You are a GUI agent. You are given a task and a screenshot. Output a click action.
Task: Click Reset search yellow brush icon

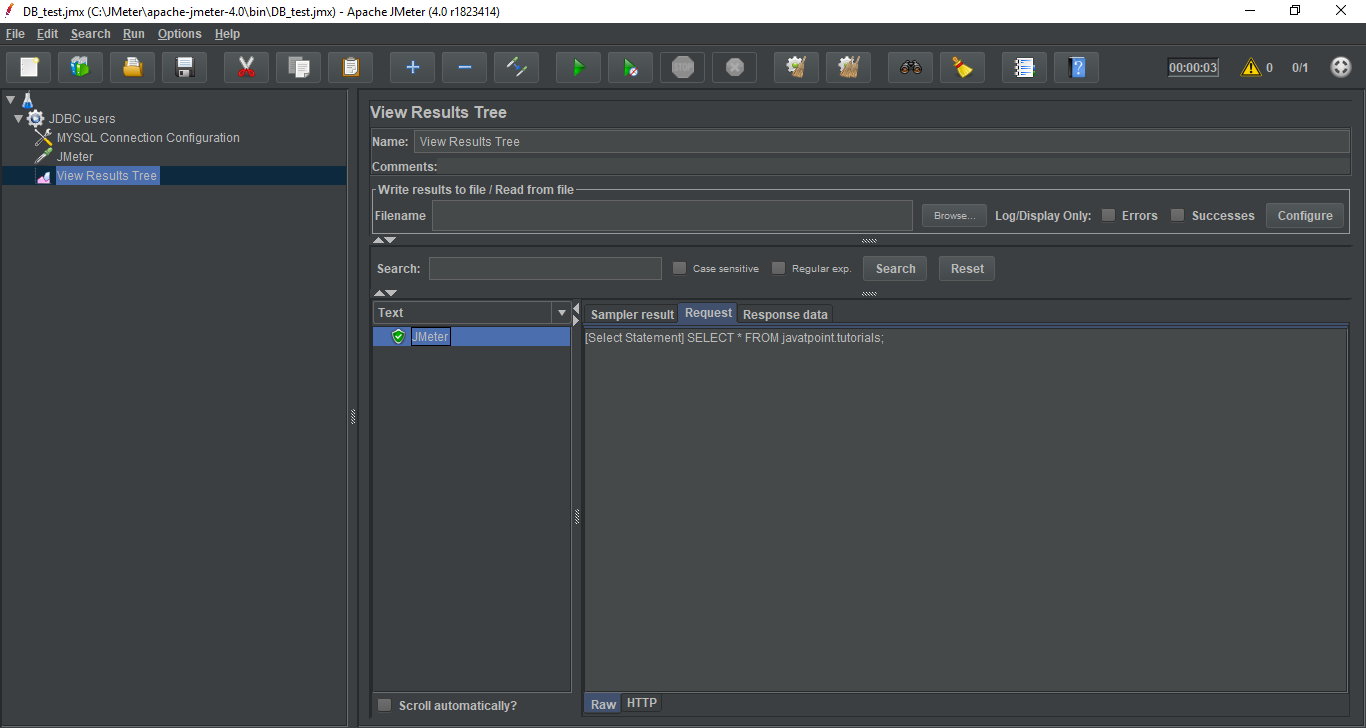click(x=963, y=68)
